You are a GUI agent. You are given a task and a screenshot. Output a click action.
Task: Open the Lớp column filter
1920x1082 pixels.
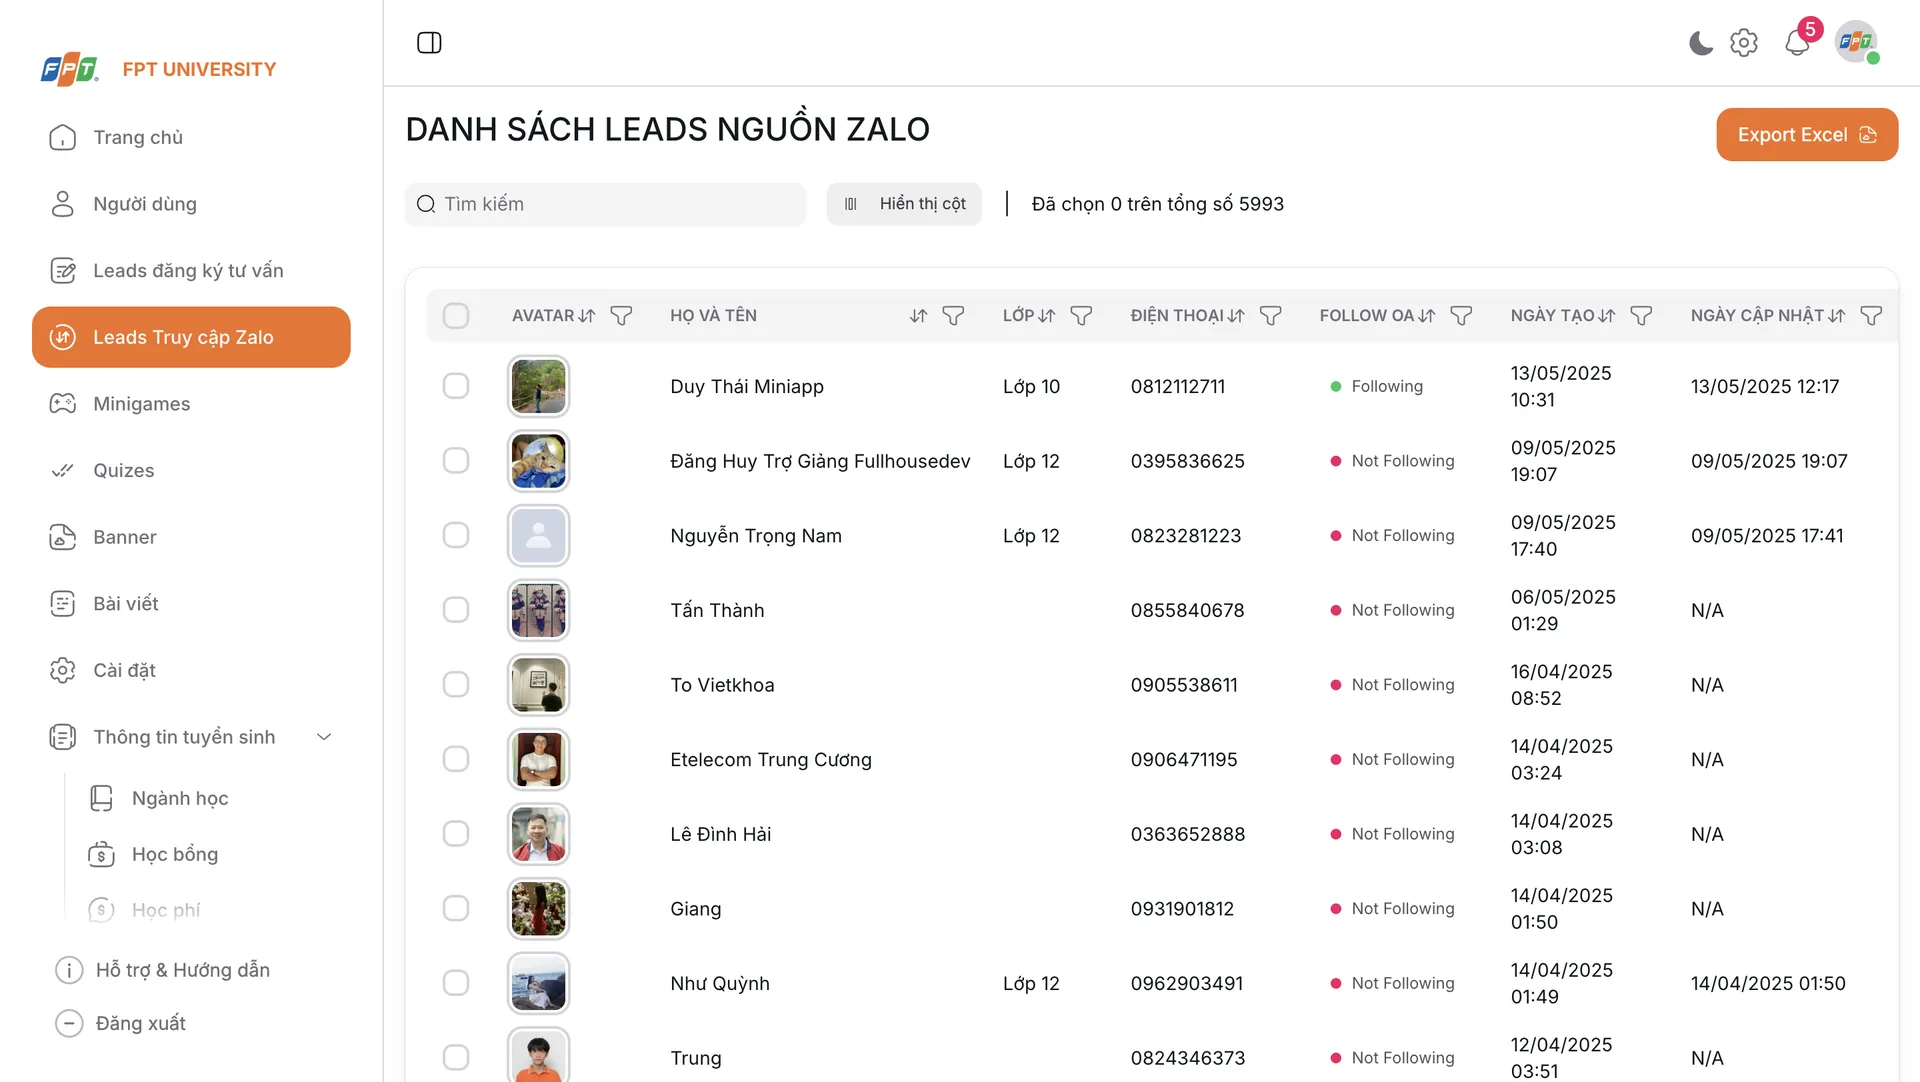pyautogui.click(x=1081, y=316)
